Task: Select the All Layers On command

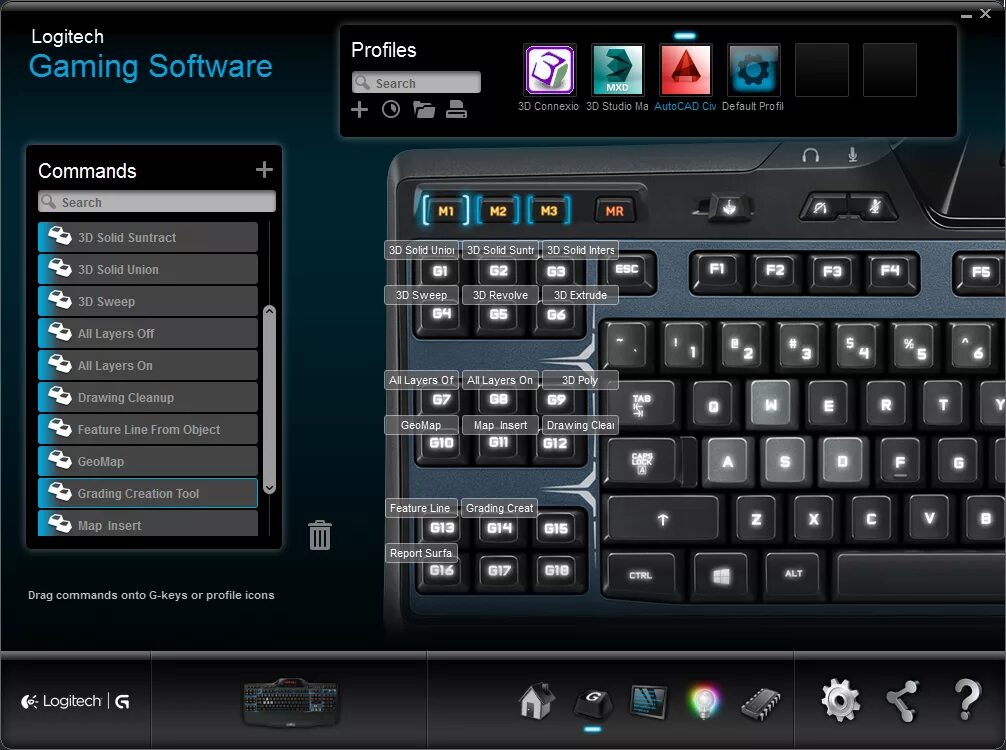Action: [x=148, y=366]
